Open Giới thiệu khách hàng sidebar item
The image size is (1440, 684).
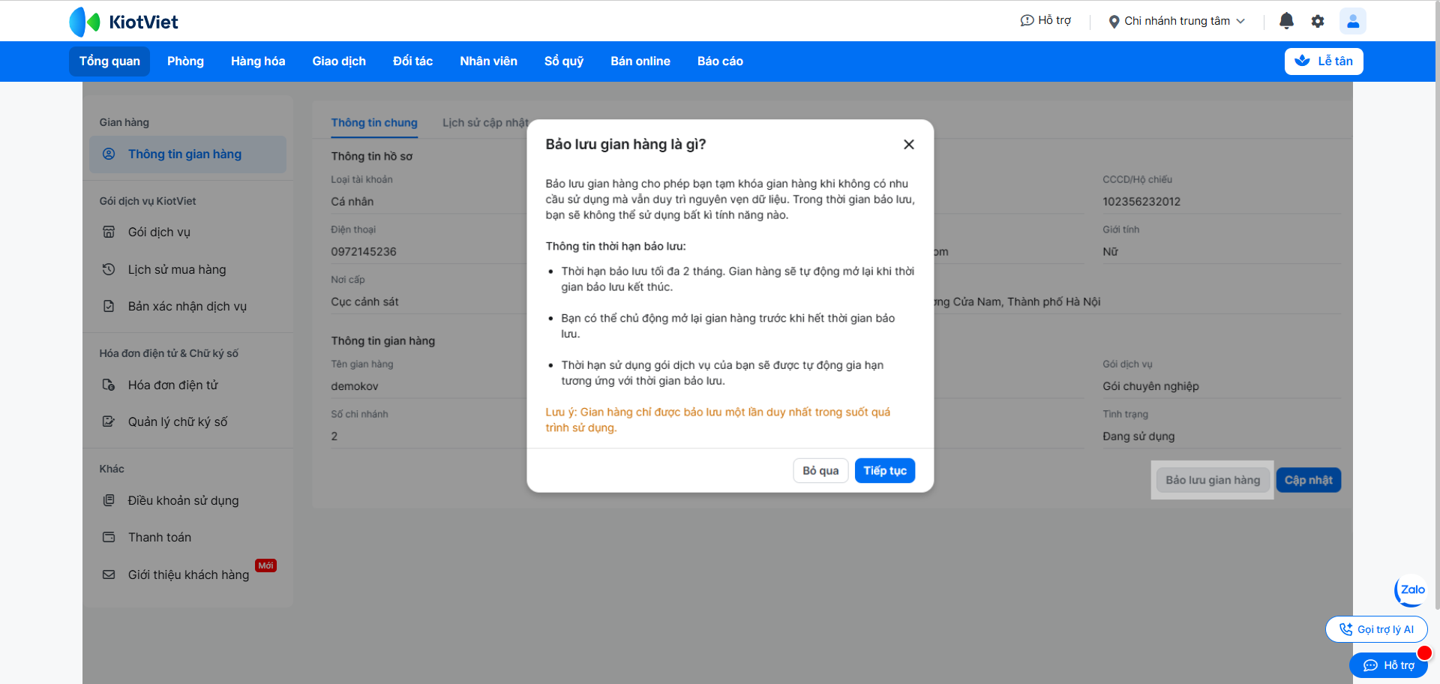188,575
